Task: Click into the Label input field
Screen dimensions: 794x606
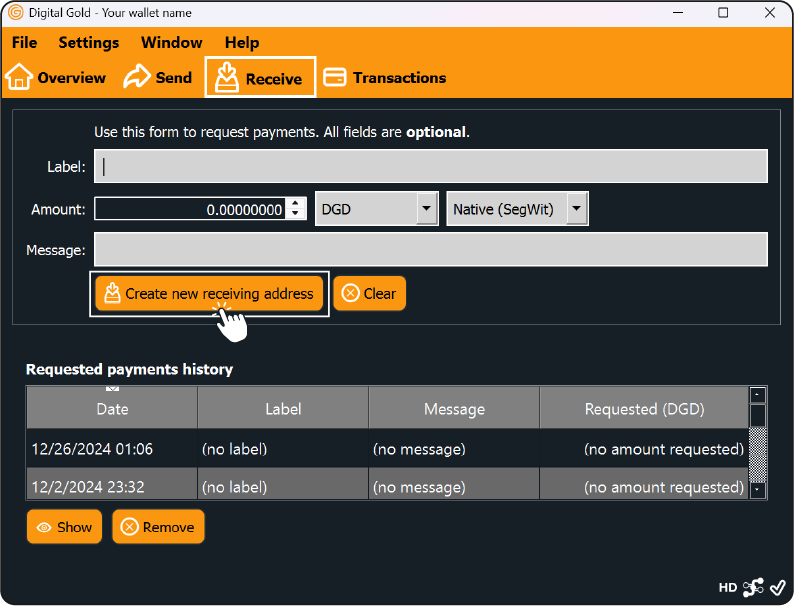Action: point(430,167)
